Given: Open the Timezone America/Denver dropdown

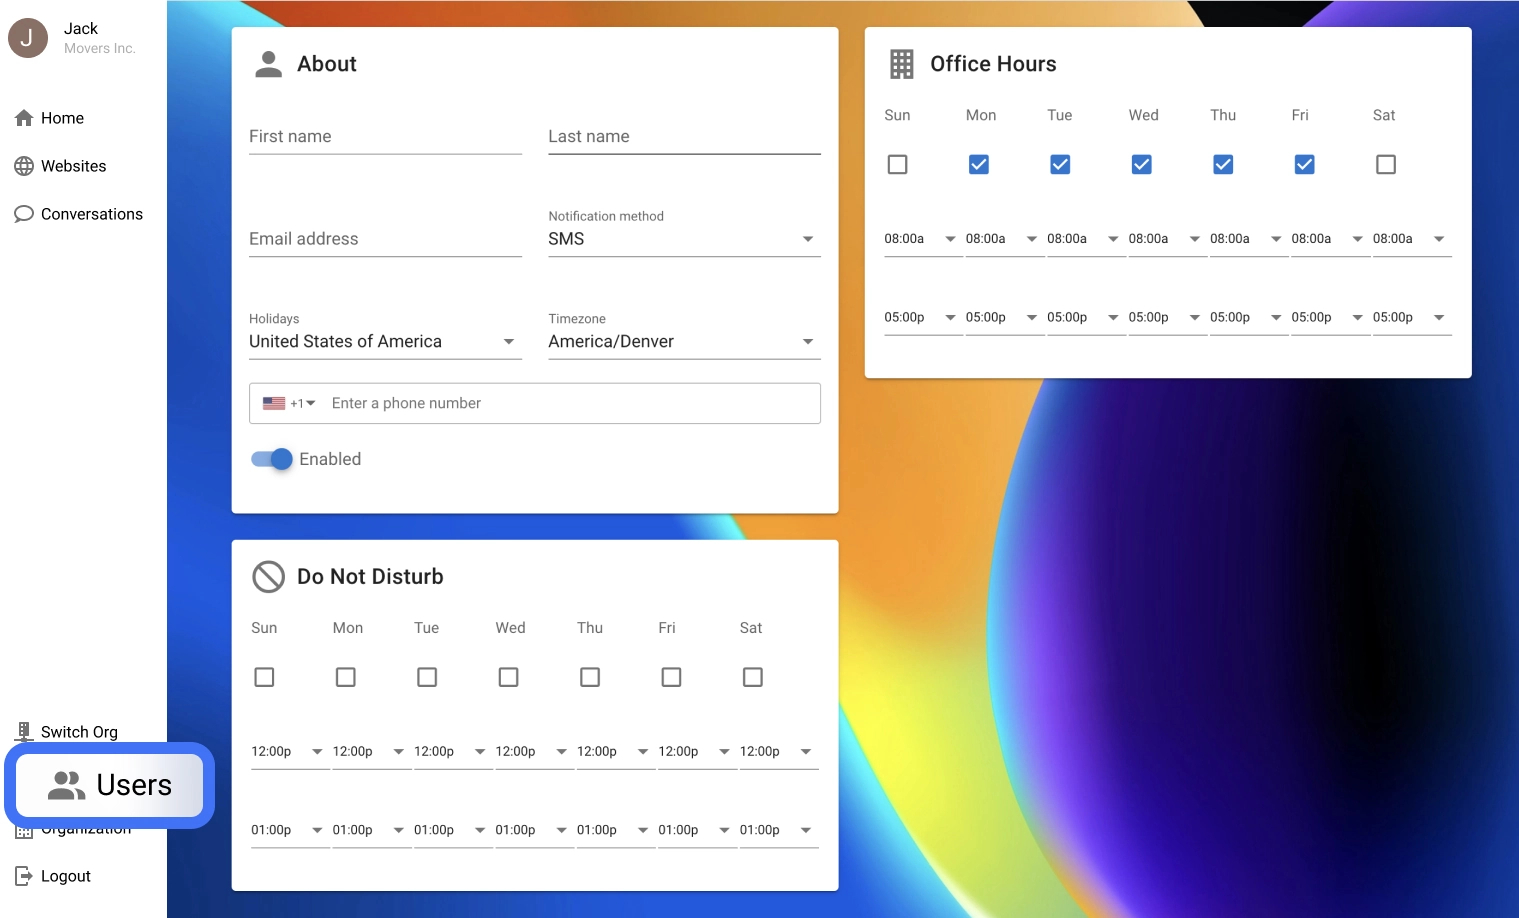Looking at the screenshot, I should click(684, 342).
